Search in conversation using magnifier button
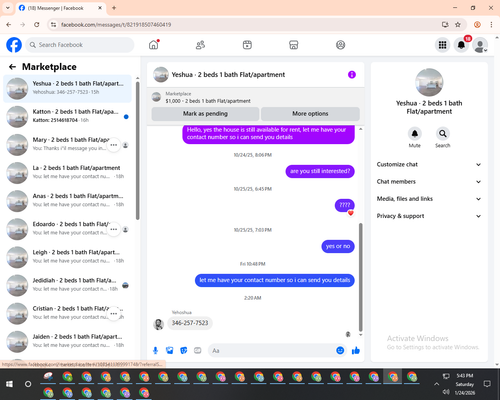500x400 pixels. tap(443, 134)
